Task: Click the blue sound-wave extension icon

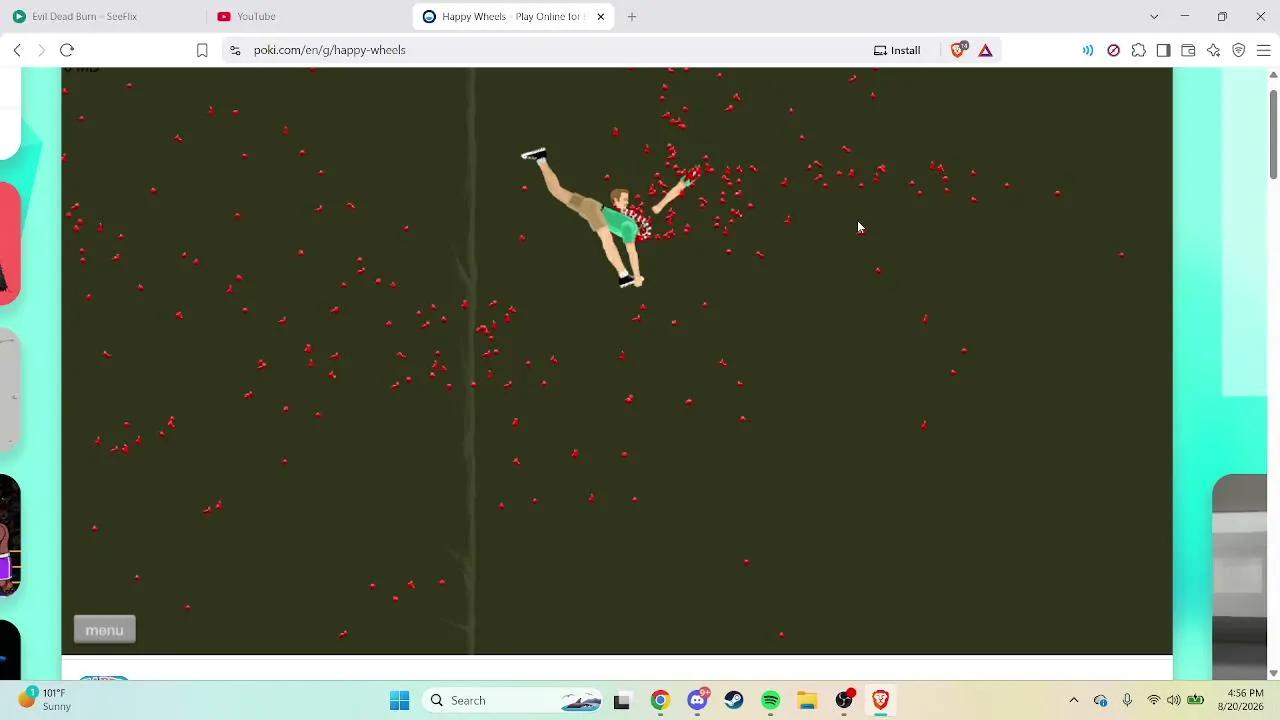Action: (1088, 50)
